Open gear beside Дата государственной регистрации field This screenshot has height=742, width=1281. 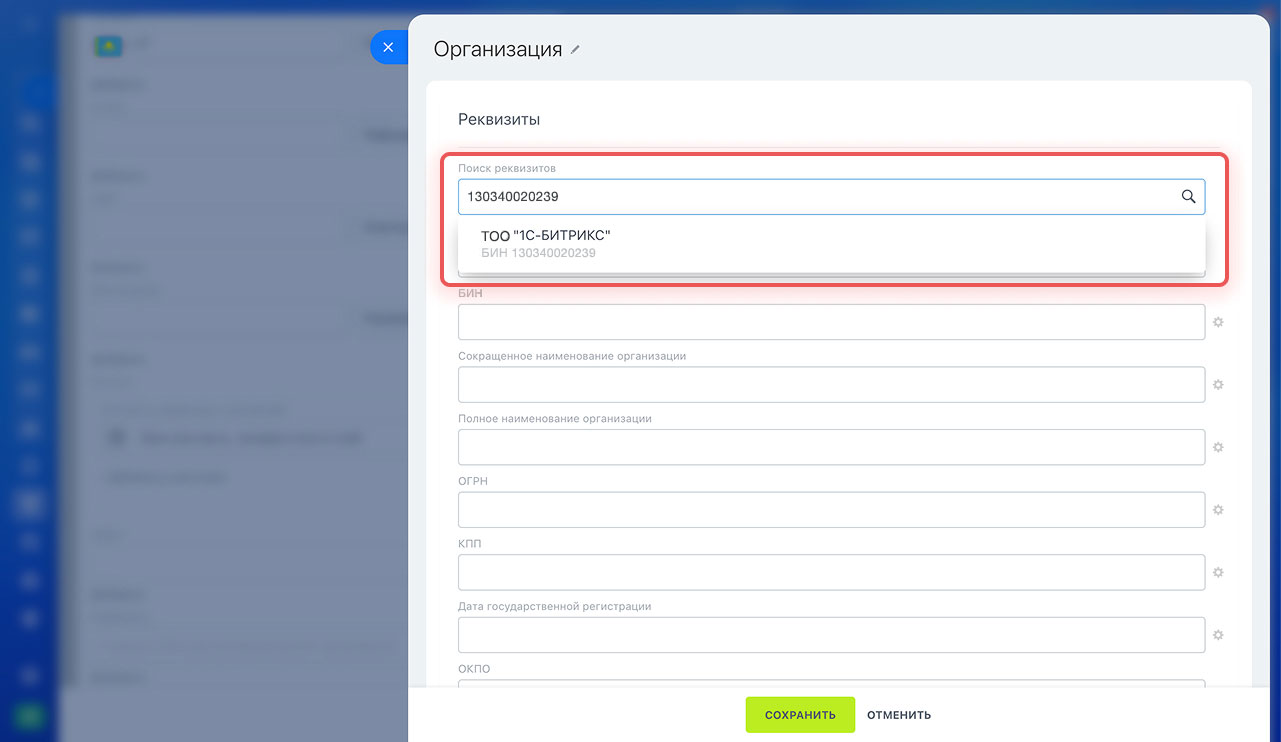coord(1218,635)
